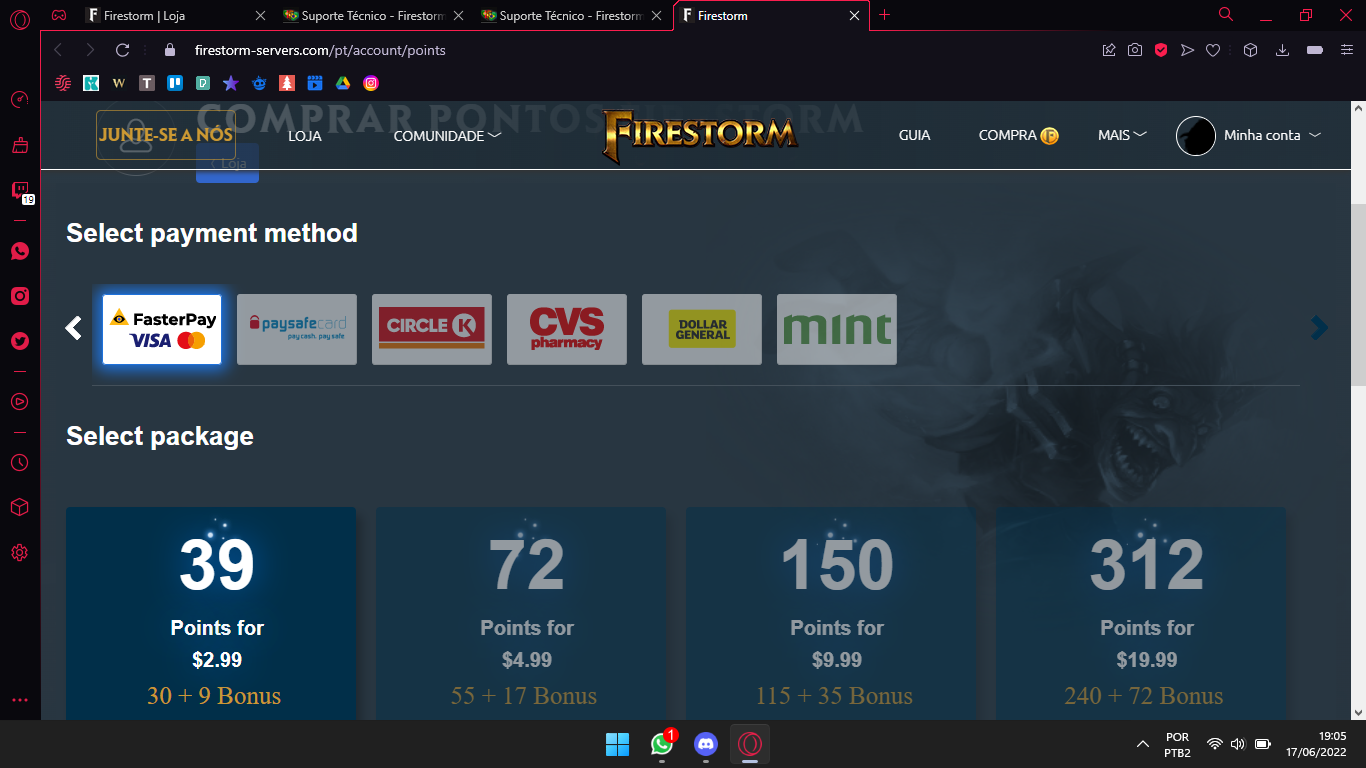Image resolution: width=1366 pixels, height=768 pixels.
Task: Open the Trello bookmark icon
Action: (175, 83)
